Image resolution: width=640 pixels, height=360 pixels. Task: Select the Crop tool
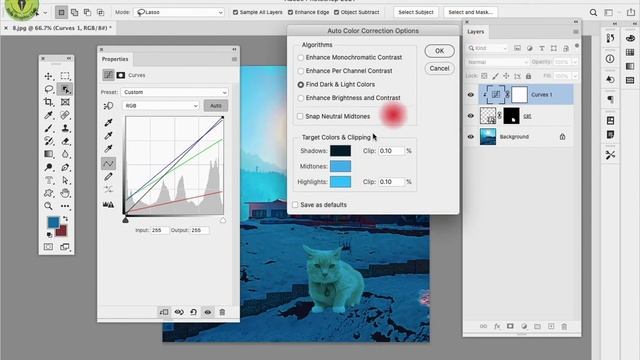coord(49,102)
